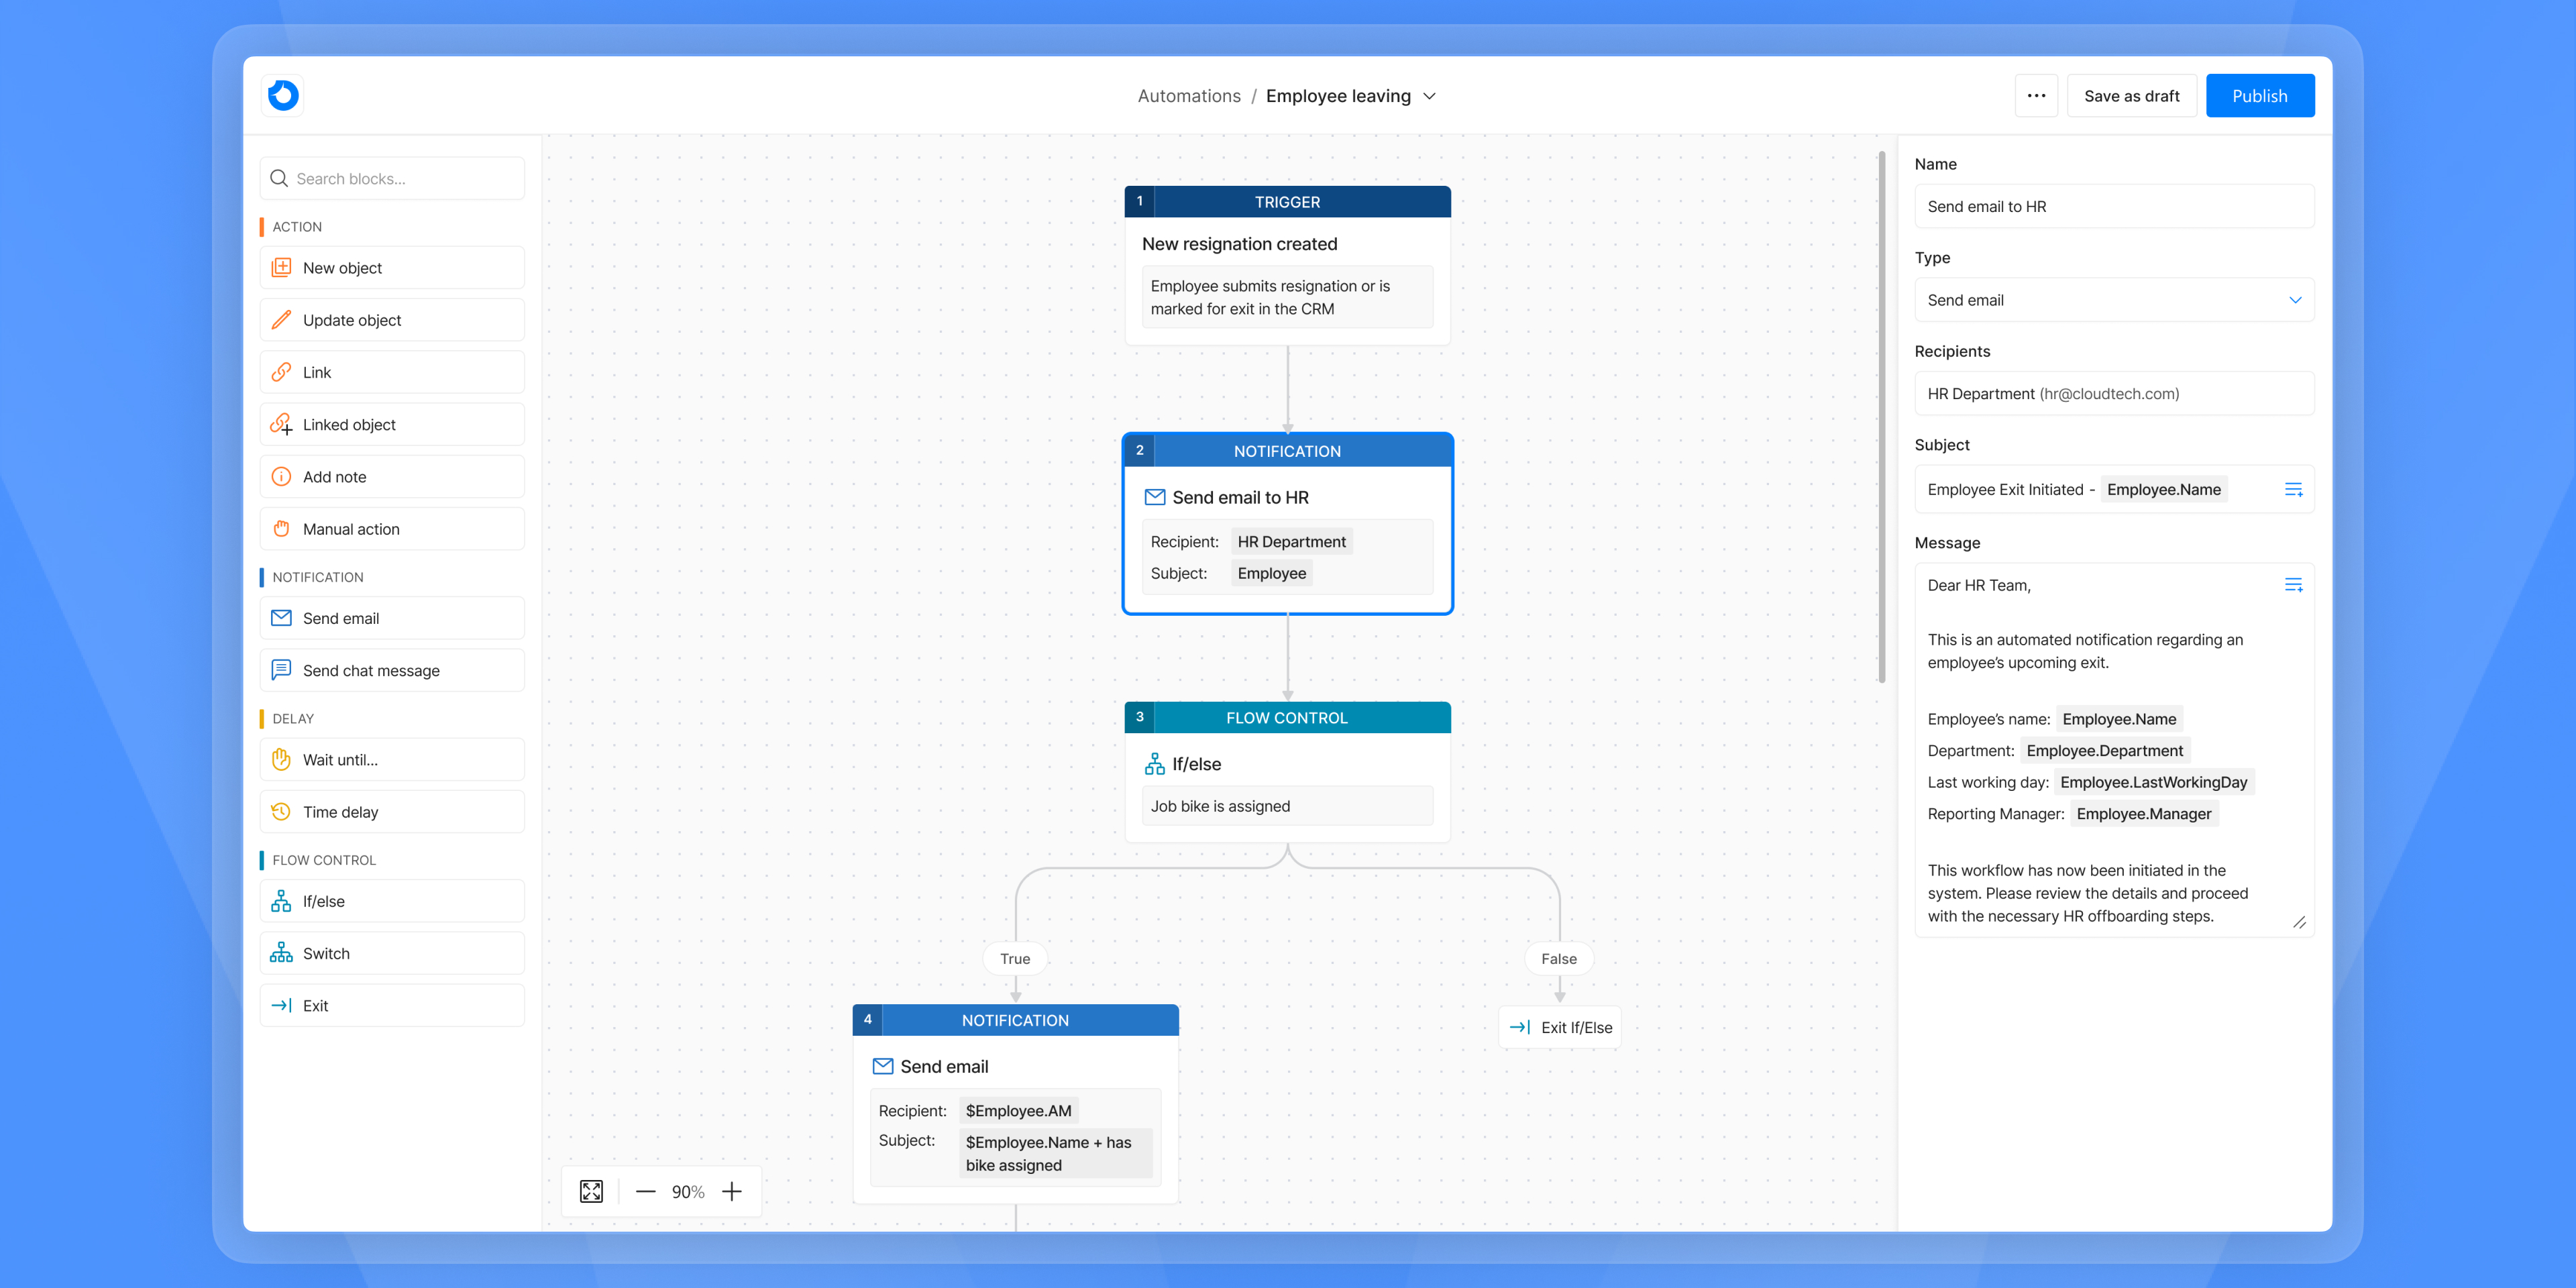Open the three-dots more options menu
The image size is (2576, 1288).
2036,96
